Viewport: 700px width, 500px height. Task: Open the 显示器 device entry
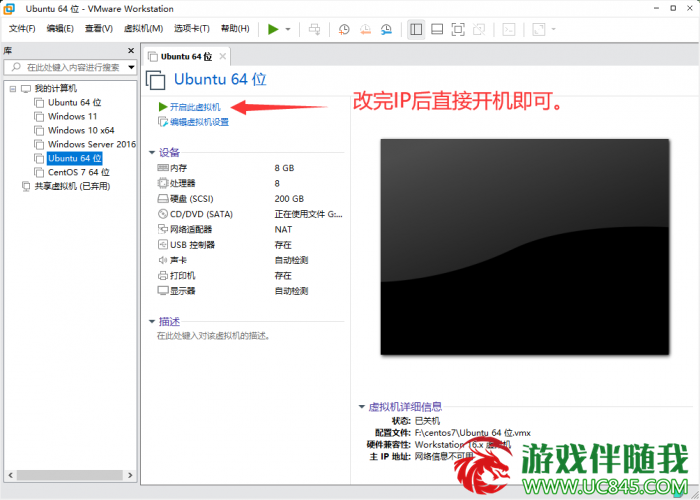tap(183, 291)
